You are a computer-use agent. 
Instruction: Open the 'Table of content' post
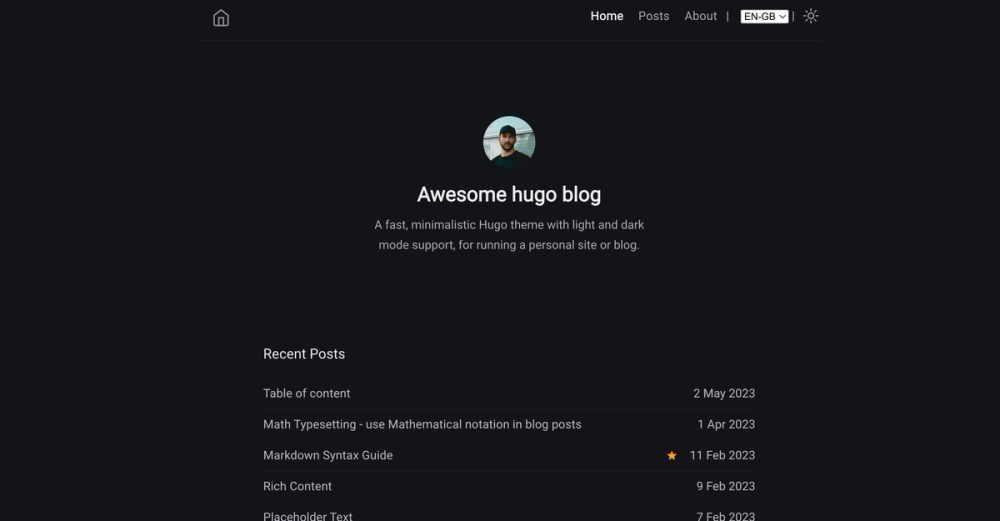tap(307, 393)
